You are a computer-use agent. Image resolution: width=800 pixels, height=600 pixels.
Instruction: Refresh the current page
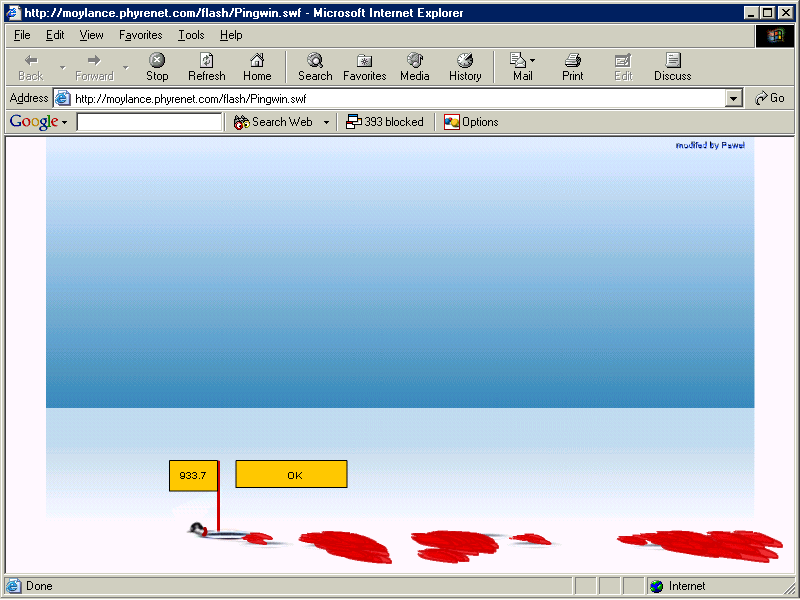click(206, 67)
